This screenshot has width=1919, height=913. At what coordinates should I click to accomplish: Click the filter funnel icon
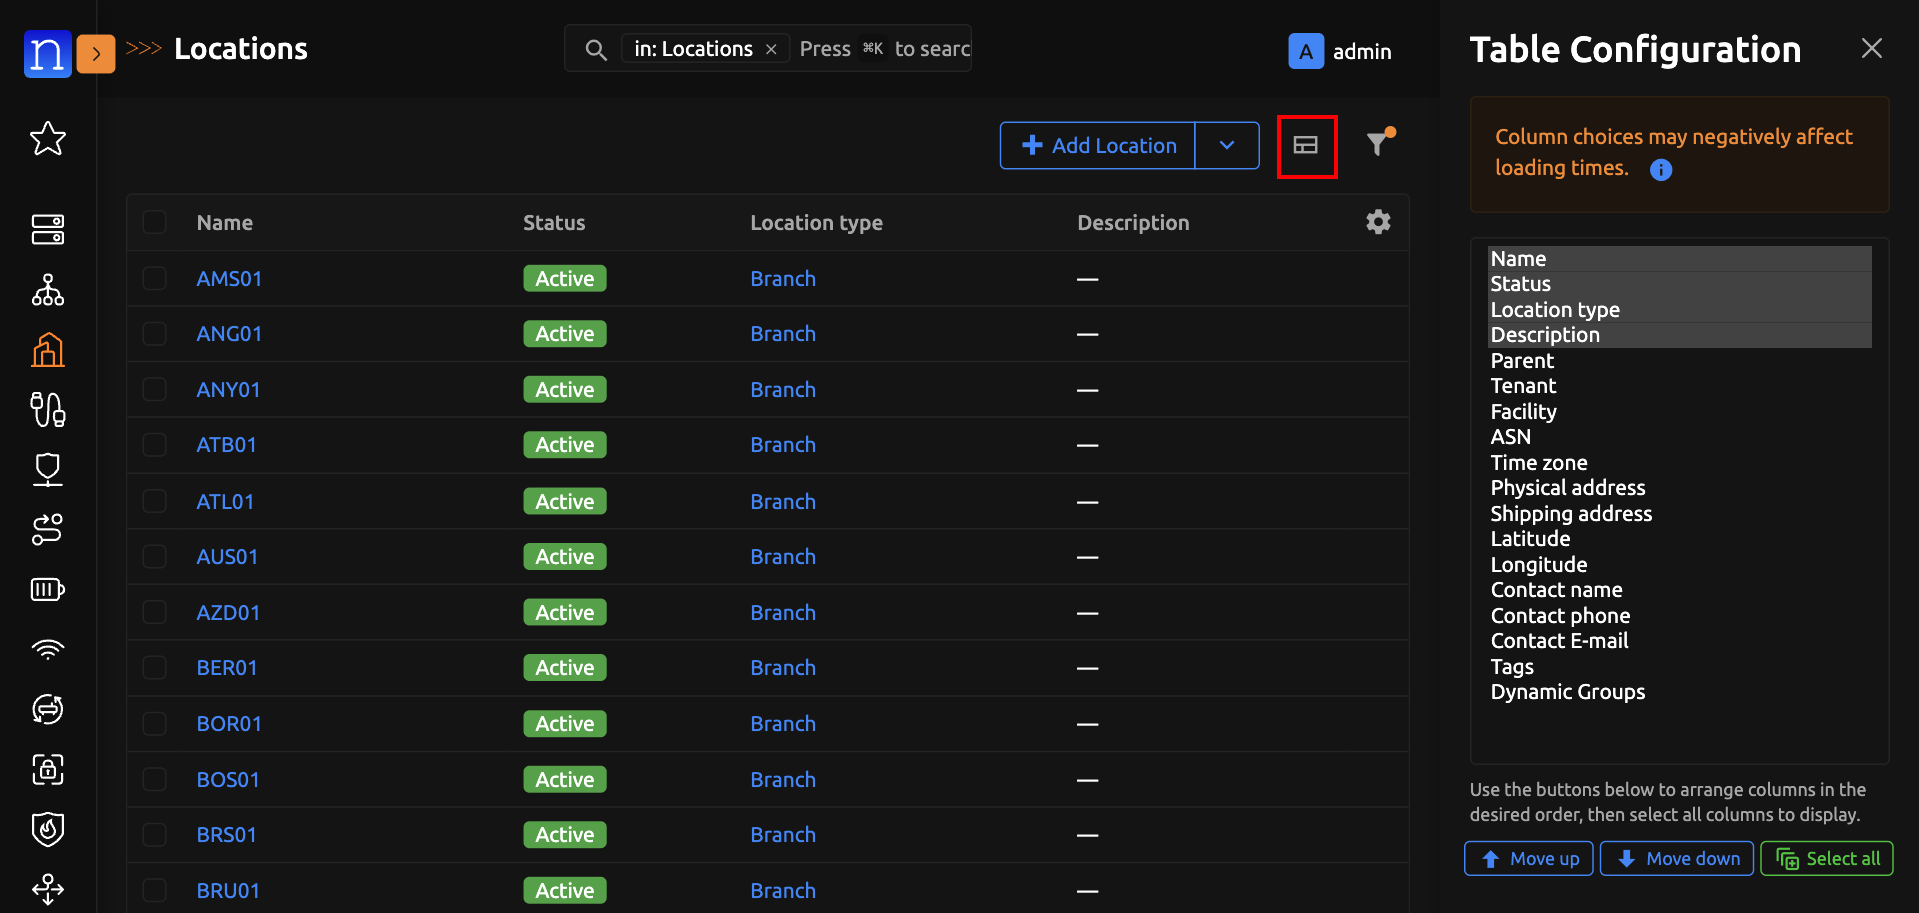[1379, 144]
